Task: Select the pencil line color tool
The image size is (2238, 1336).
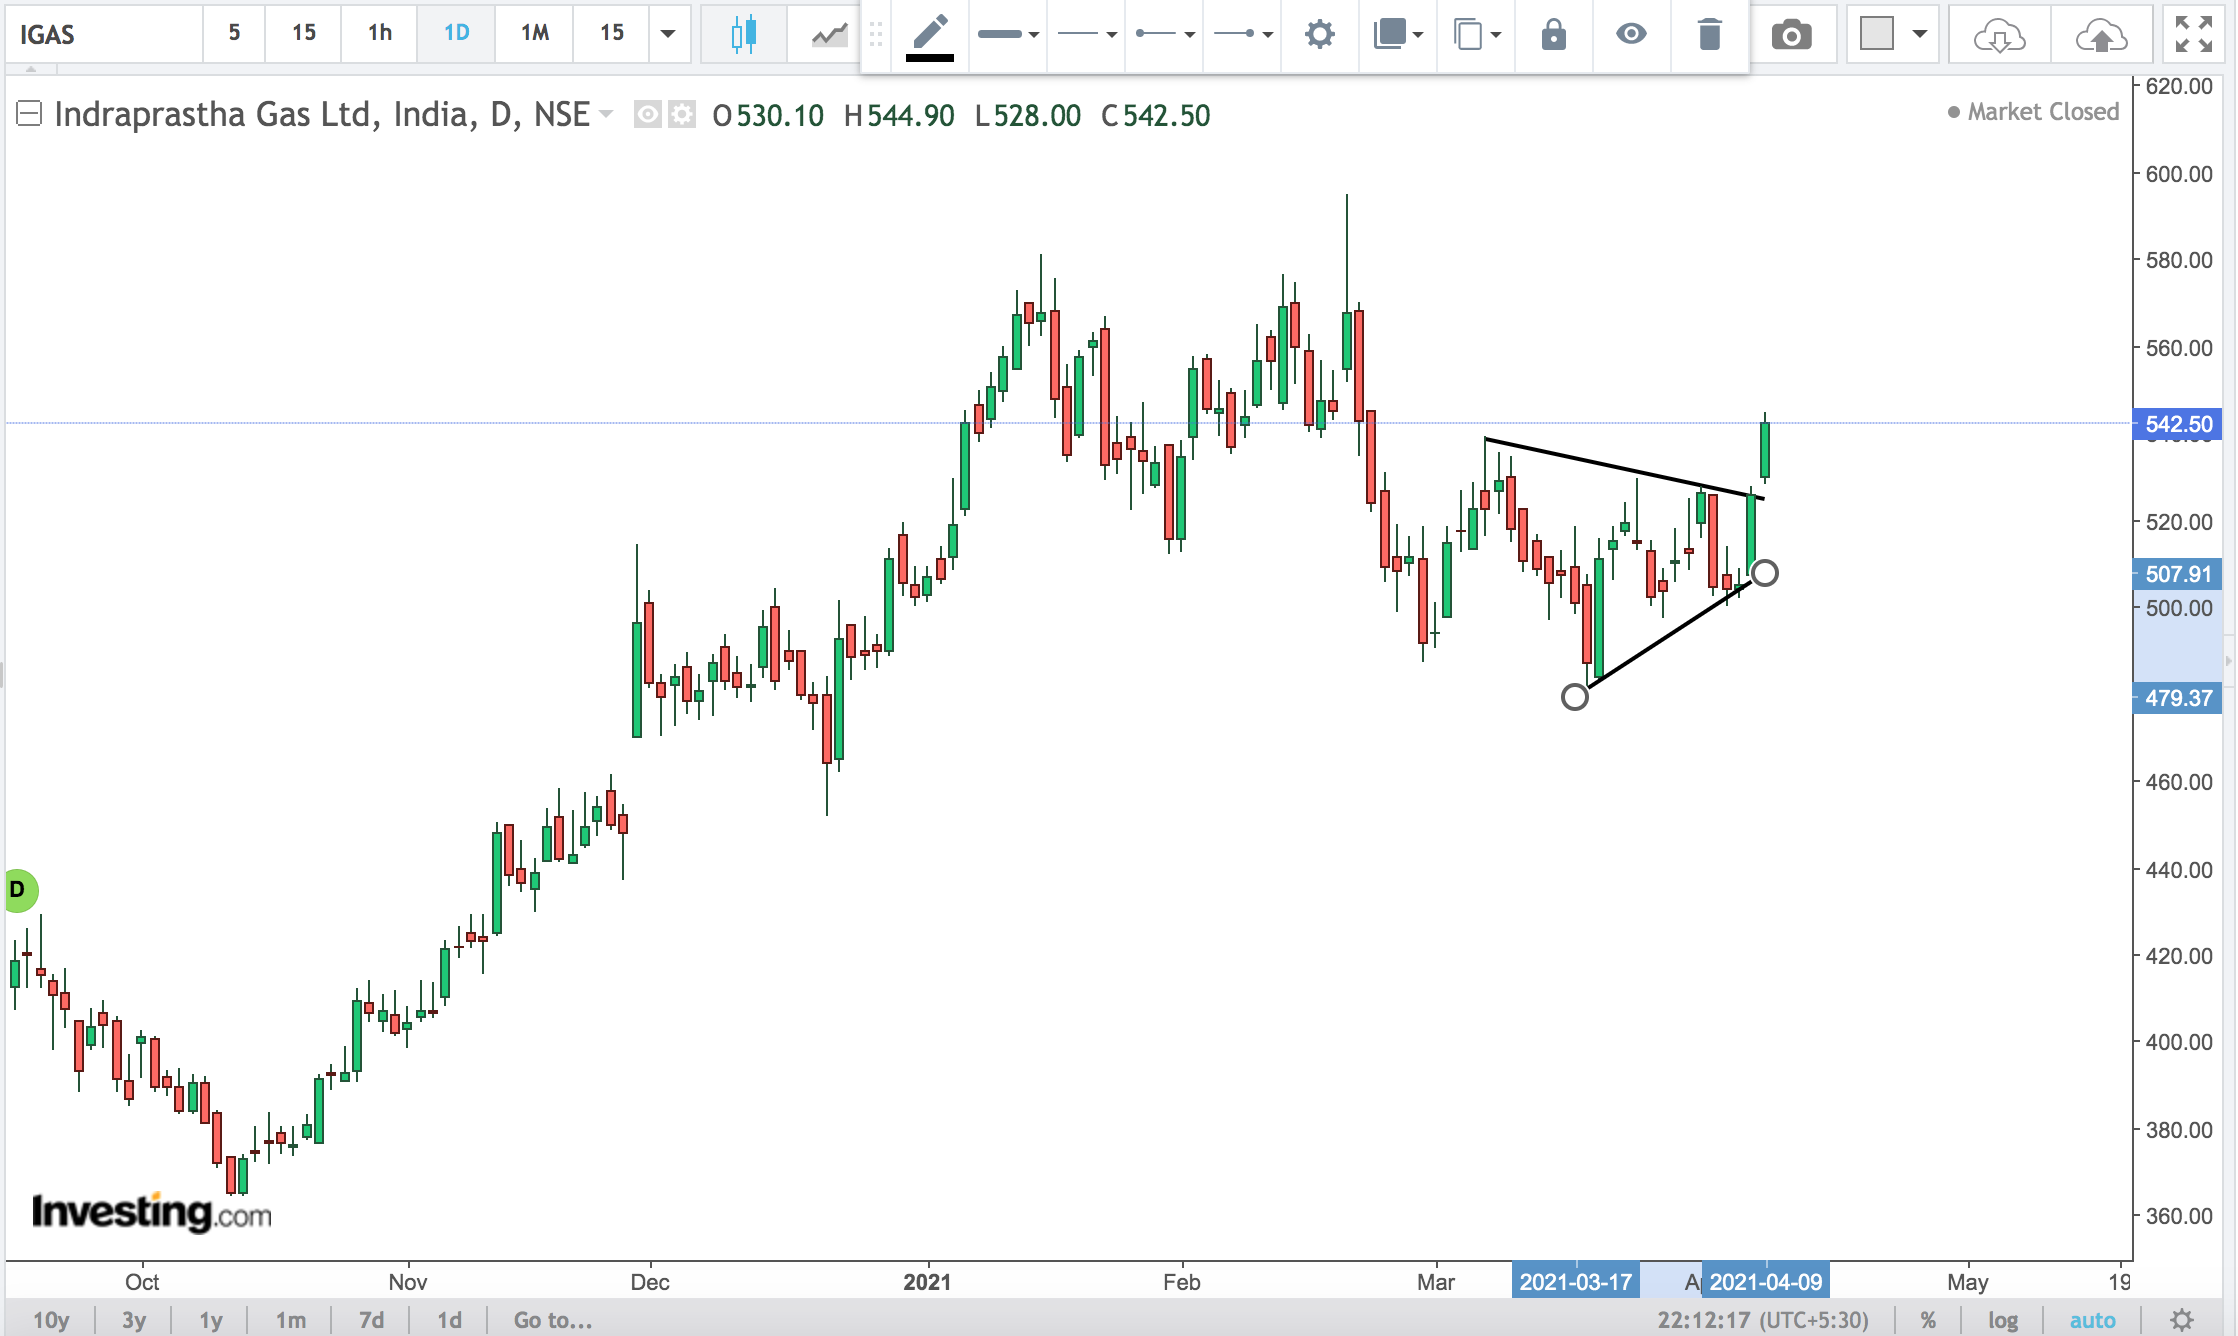Action: tap(929, 35)
